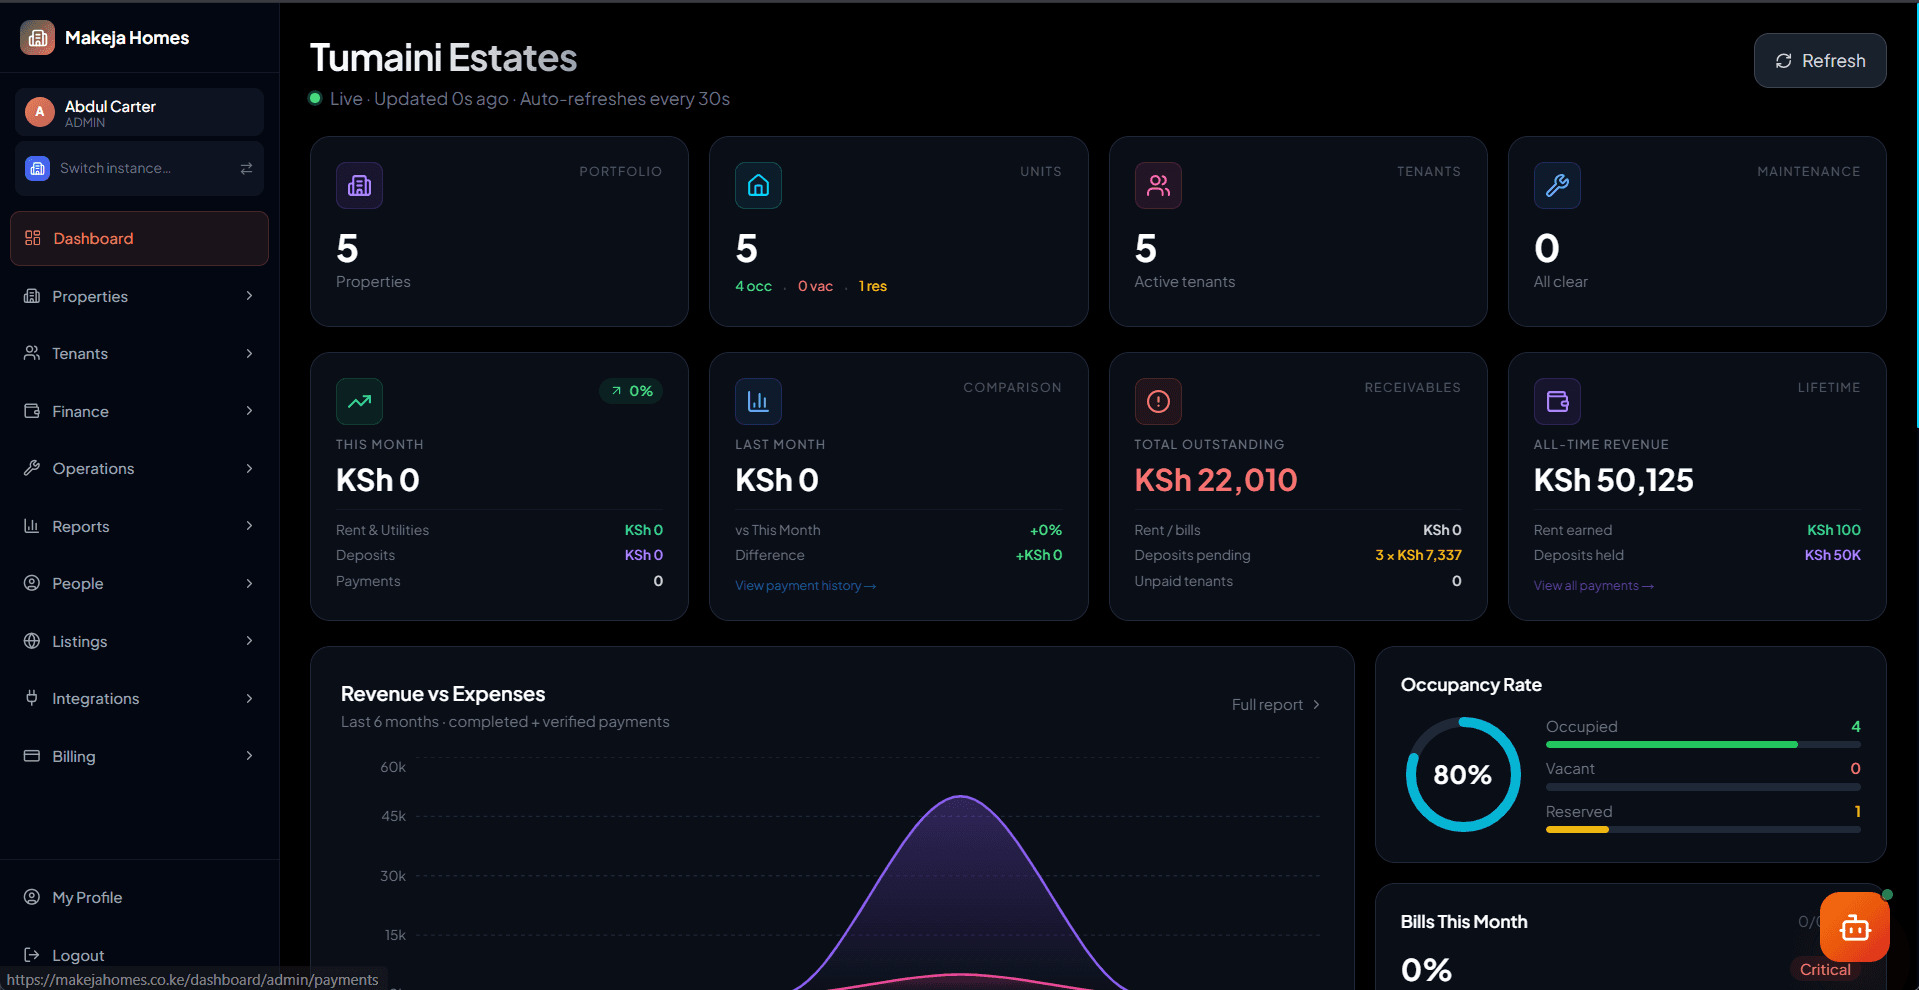Image resolution: width=1919 pixels, height=990 pixels.
Task: Click the KSh 50,125 all-time revenue value
Action: tap(1613, 480)
